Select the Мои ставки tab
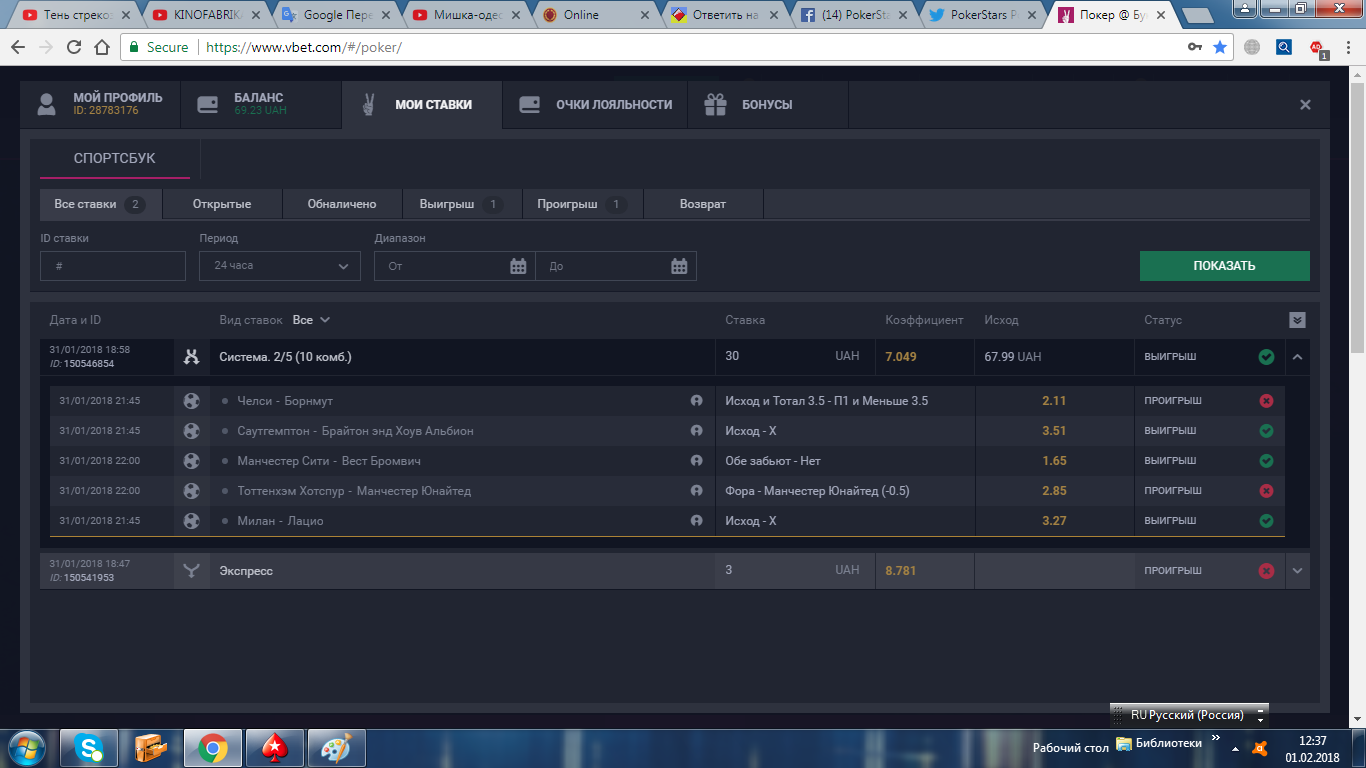Image resolution: width=1366 pixels, height=768 pixels. coord(421,104)
